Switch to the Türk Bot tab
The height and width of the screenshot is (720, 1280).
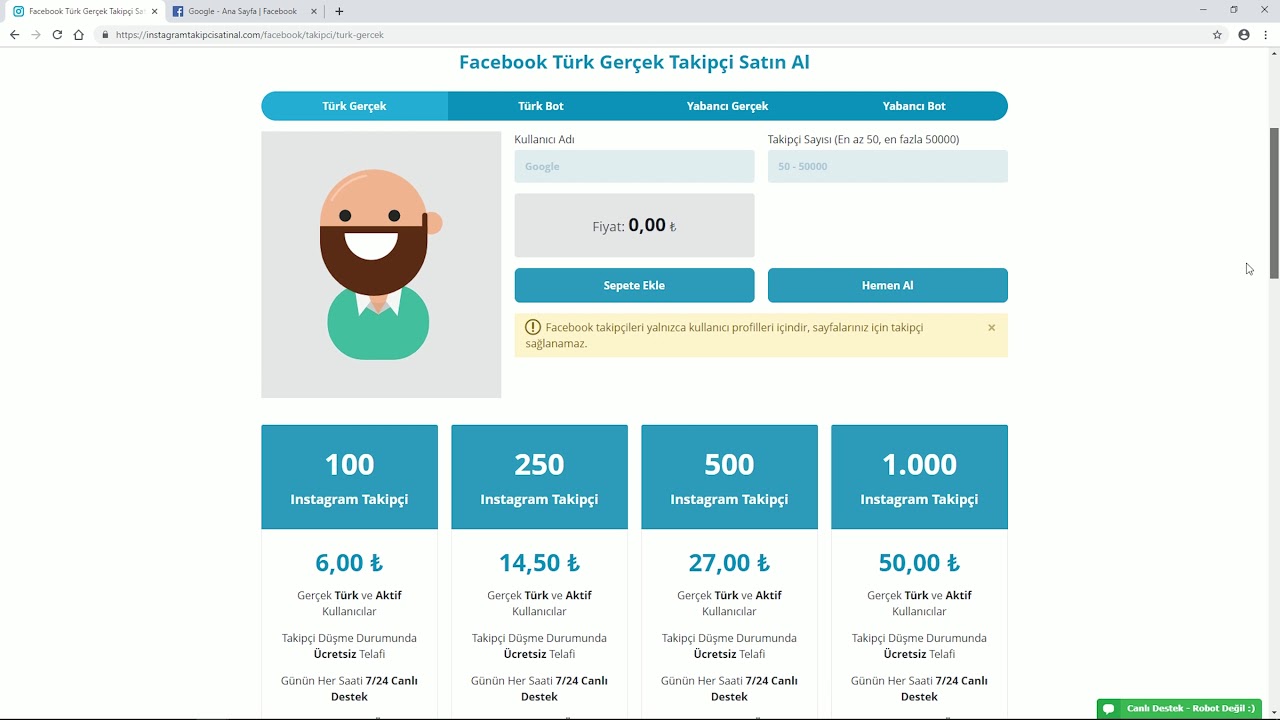541,106
